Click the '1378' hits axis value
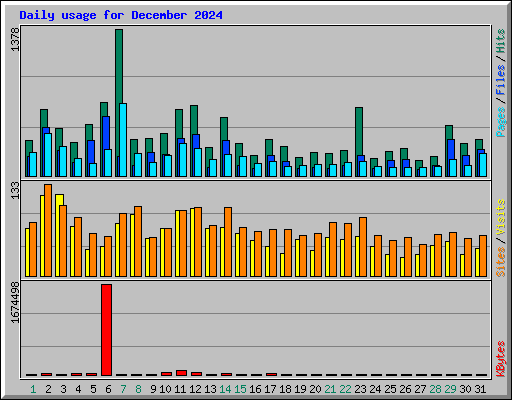The height and width of the screenshot is (400, 512). pos(15,40)
